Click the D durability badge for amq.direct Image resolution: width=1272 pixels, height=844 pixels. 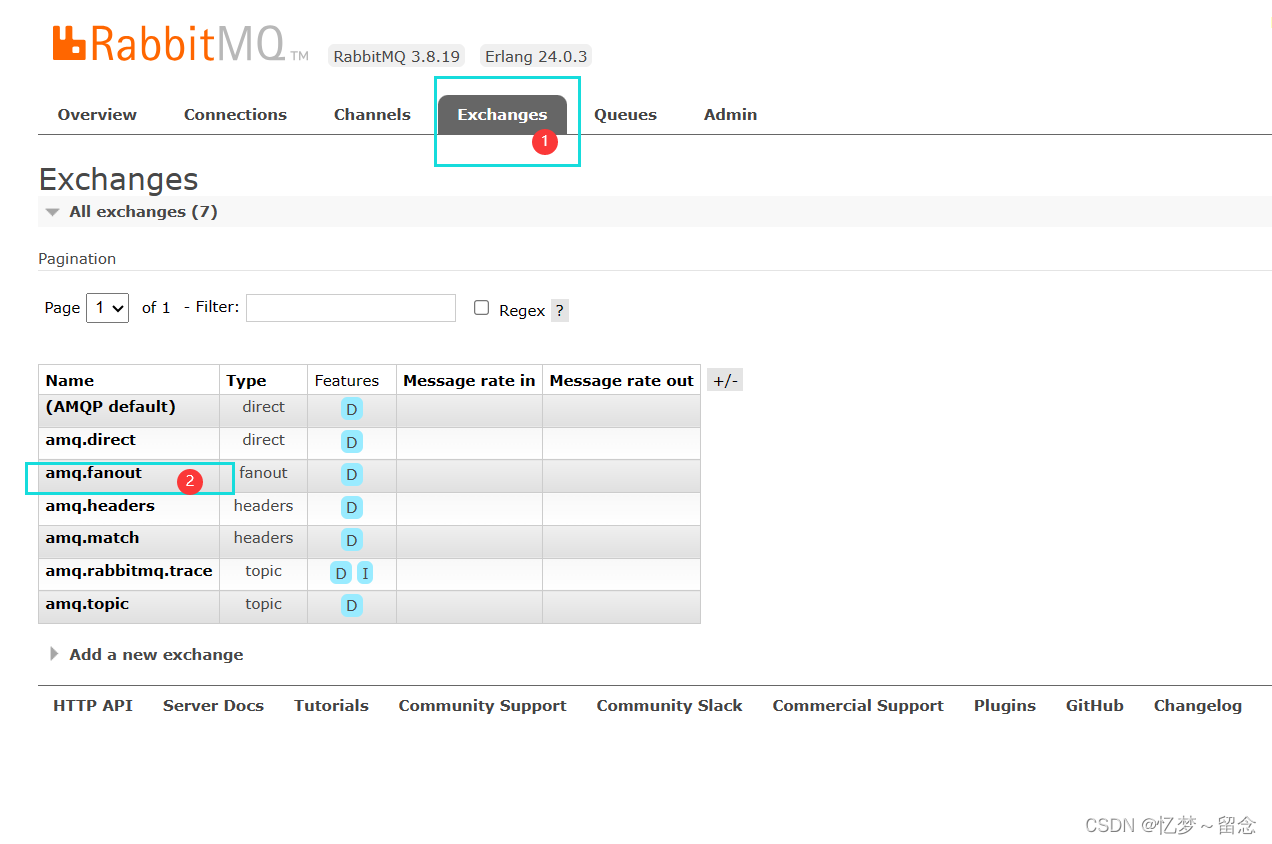coord(351,442)
